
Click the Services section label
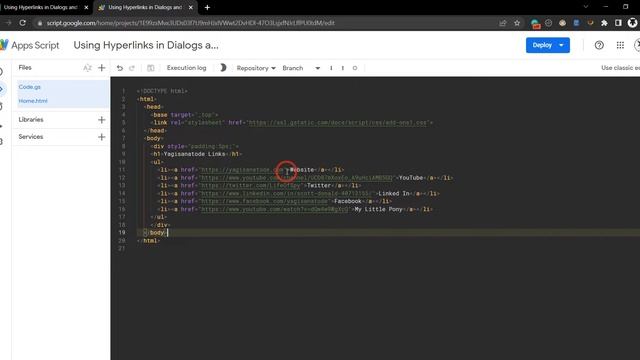click(31, 137)
